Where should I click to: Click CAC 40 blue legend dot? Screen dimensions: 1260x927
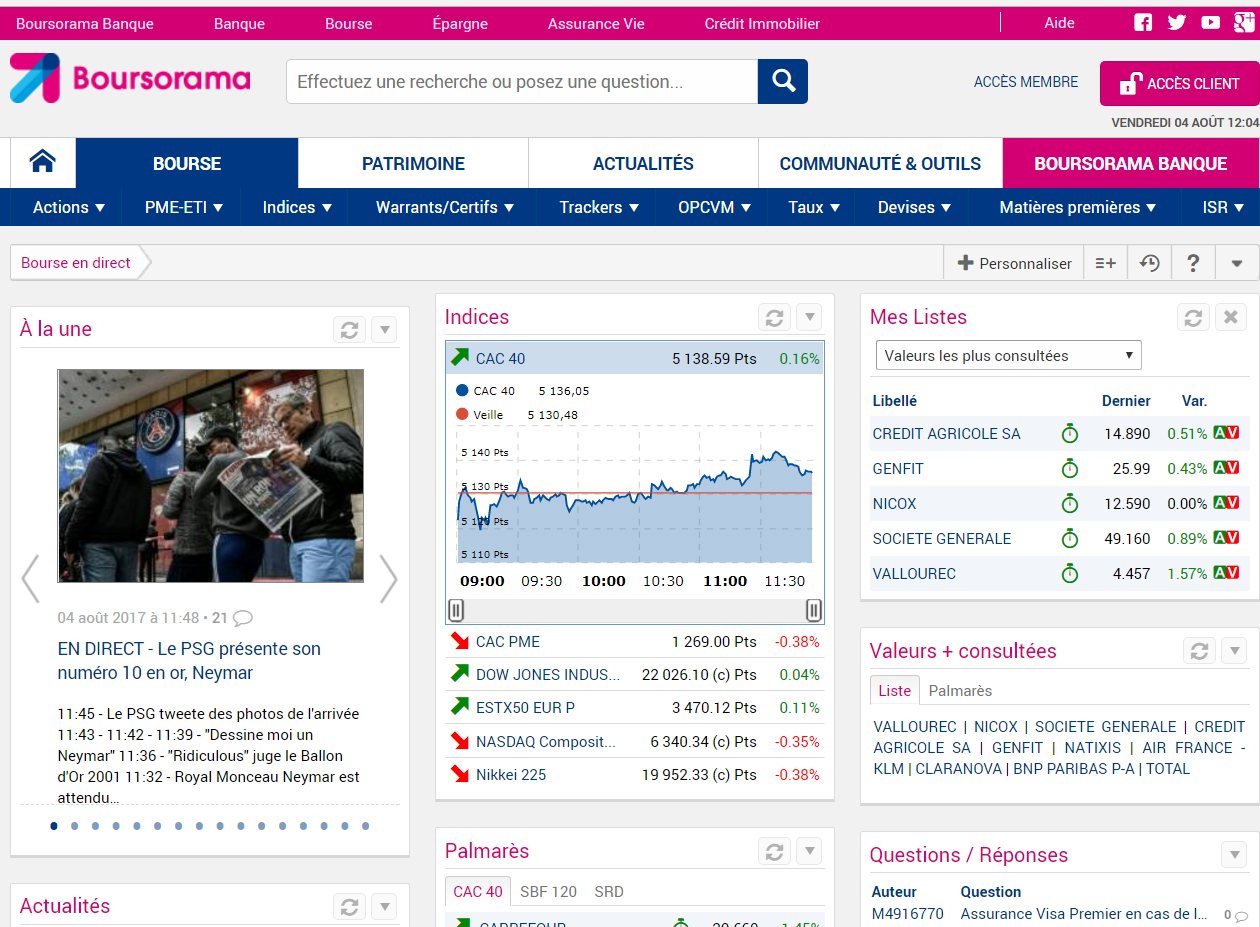pos(461,391)
